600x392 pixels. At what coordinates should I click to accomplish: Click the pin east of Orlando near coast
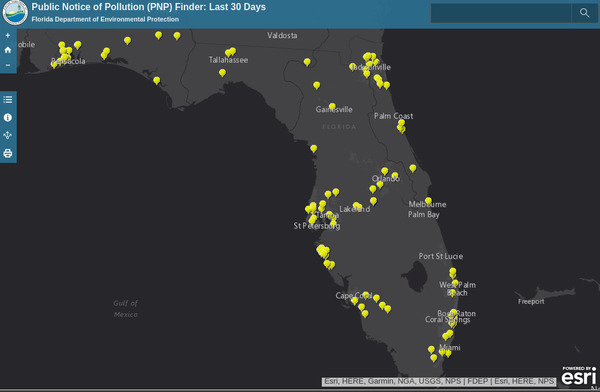[x=412, y=168]
